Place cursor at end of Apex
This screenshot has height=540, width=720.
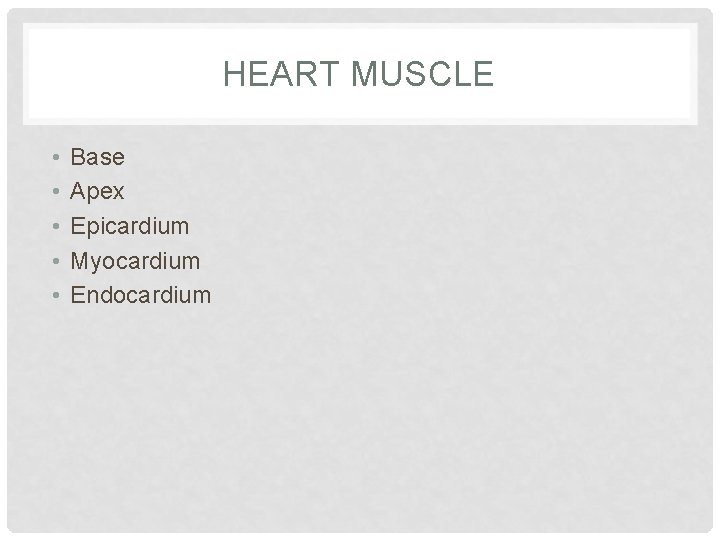(x=124, y=191)
